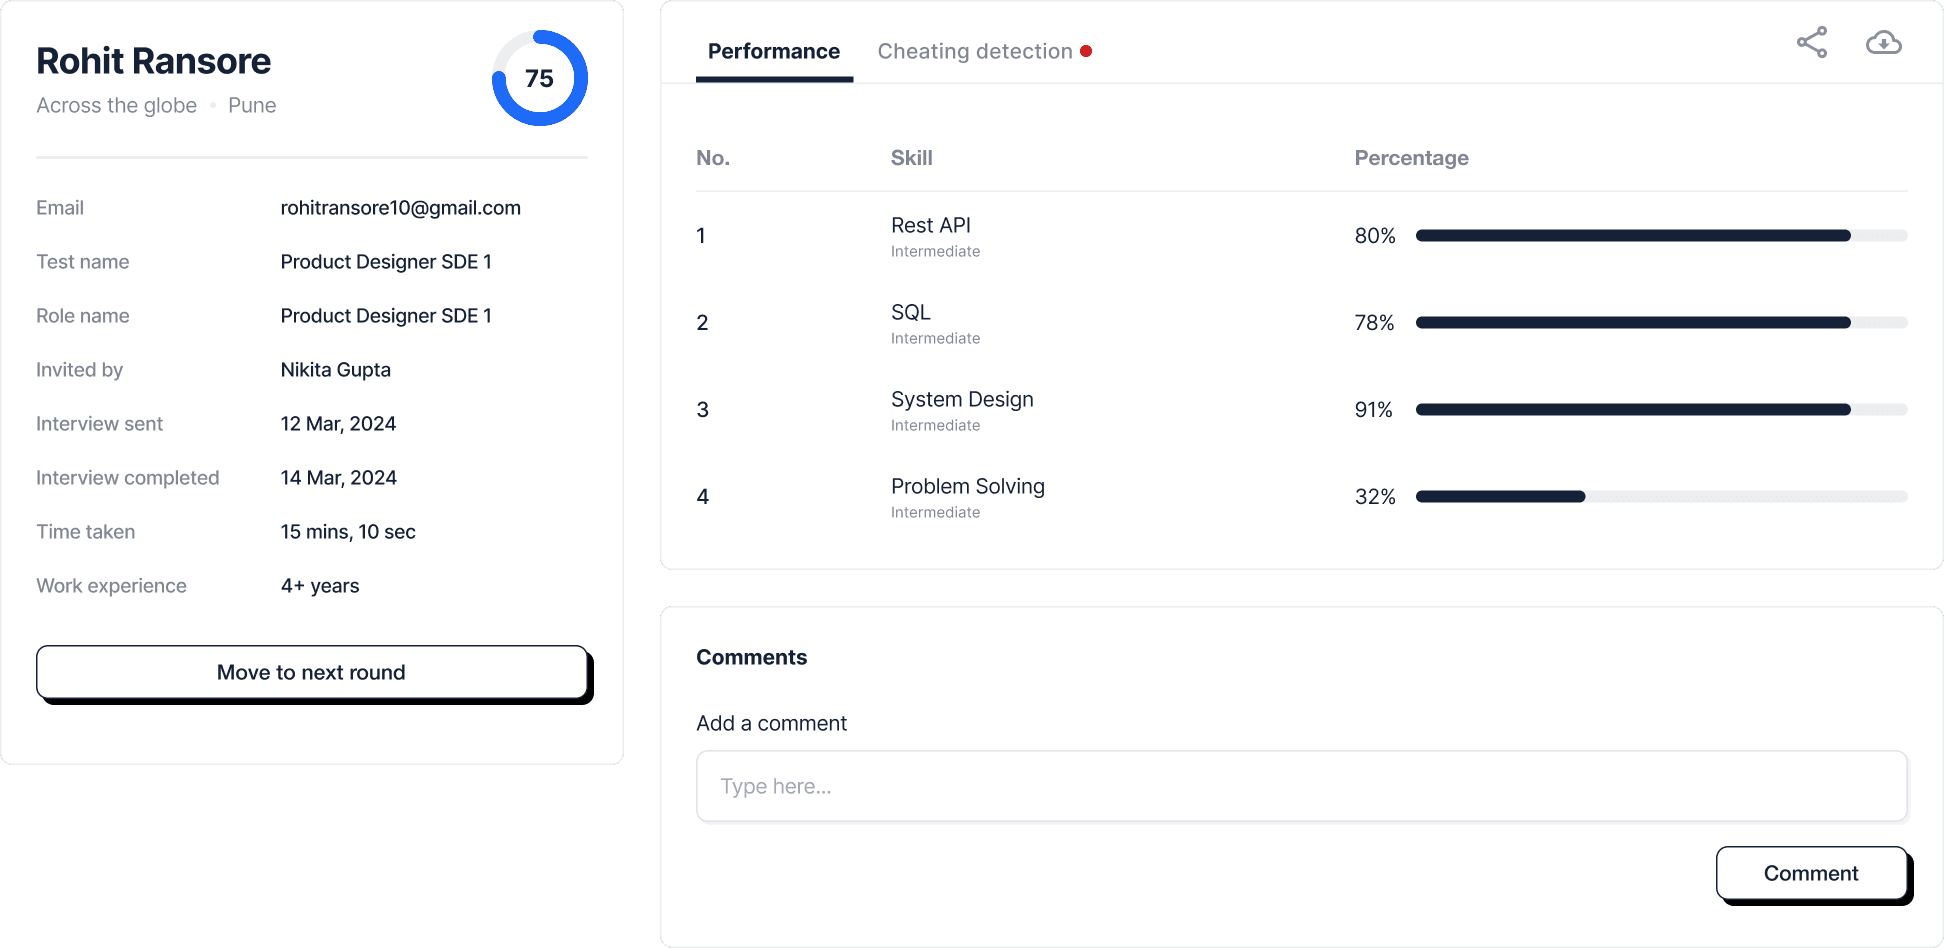Click the cloud download icon
Image resolution: width=1944 pixels, height=948 pixels.
(1883, 43)
